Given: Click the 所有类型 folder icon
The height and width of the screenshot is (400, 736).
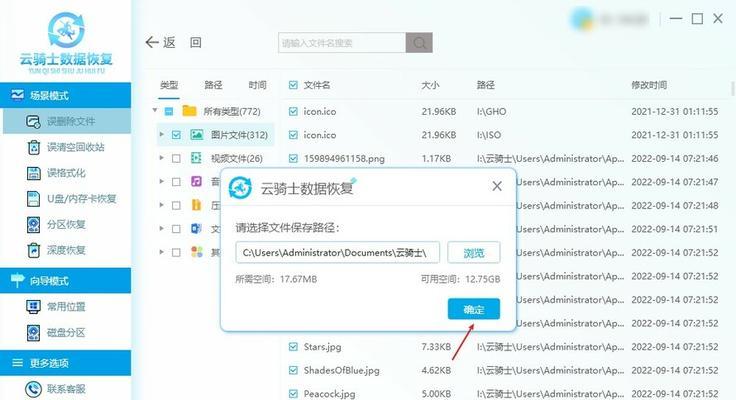Looking at the screenshot, I should click(190, 111).
